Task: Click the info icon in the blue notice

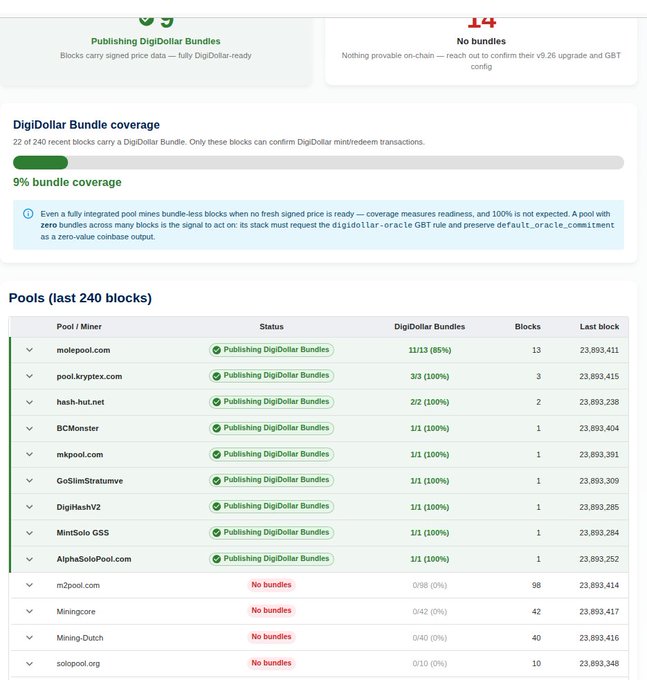Action: (28, 214)
